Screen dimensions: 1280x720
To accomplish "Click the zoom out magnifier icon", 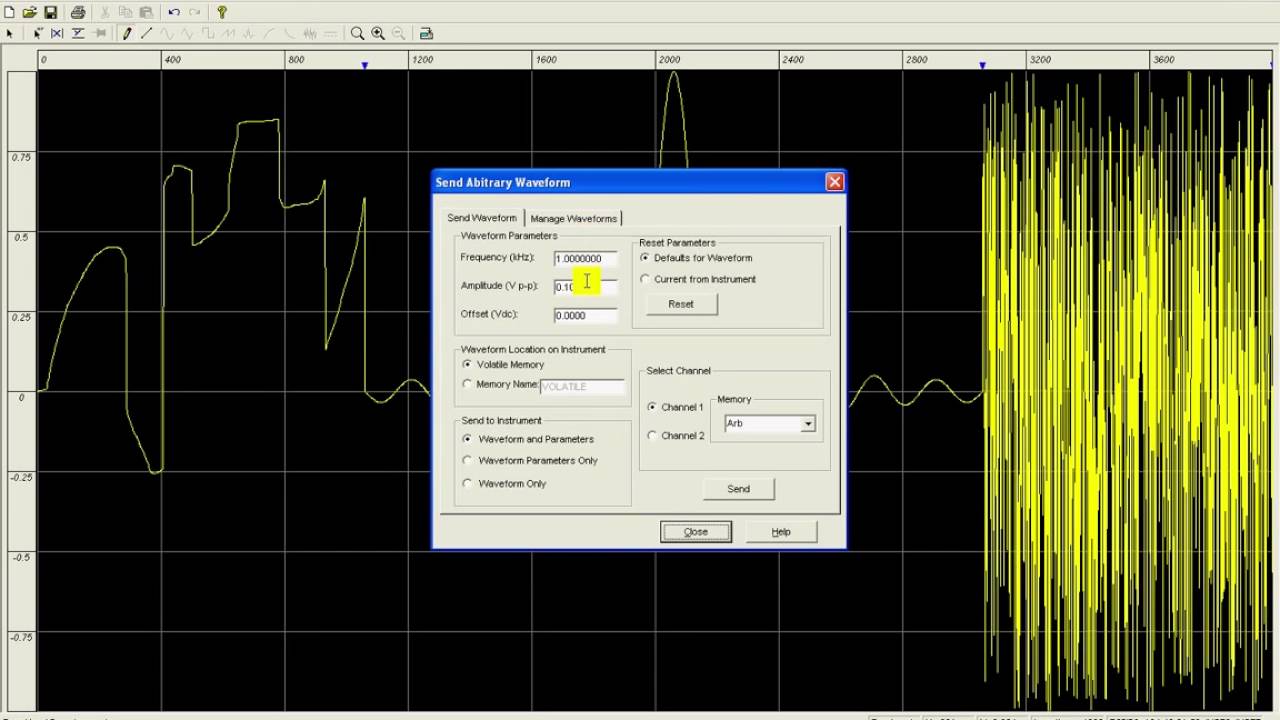I will coord(399,33).
